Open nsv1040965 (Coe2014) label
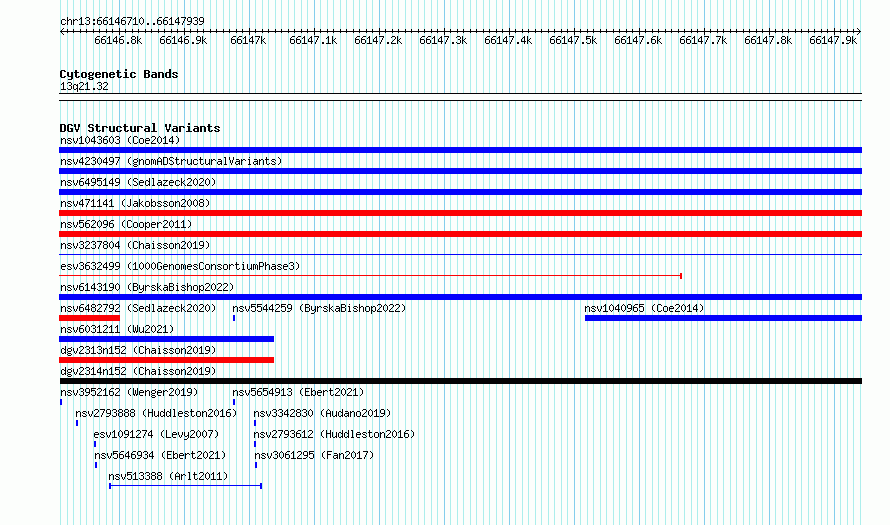890x525 pixels. [644, 308]
